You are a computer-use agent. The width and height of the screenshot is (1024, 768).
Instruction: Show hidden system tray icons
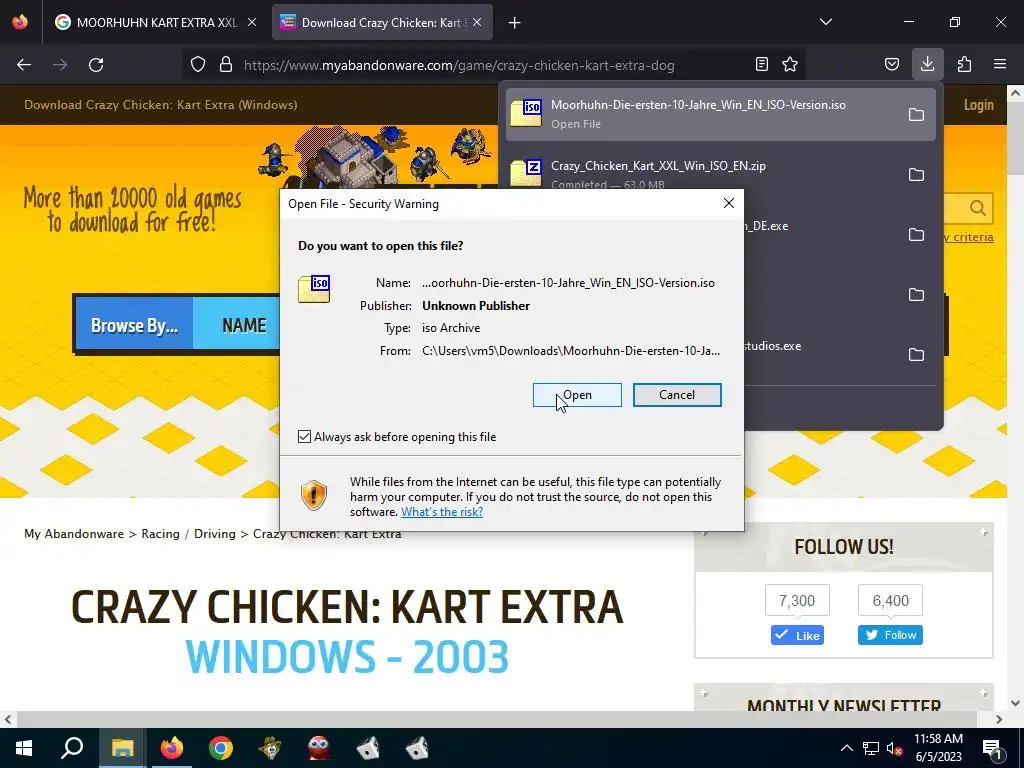(846, 748)
